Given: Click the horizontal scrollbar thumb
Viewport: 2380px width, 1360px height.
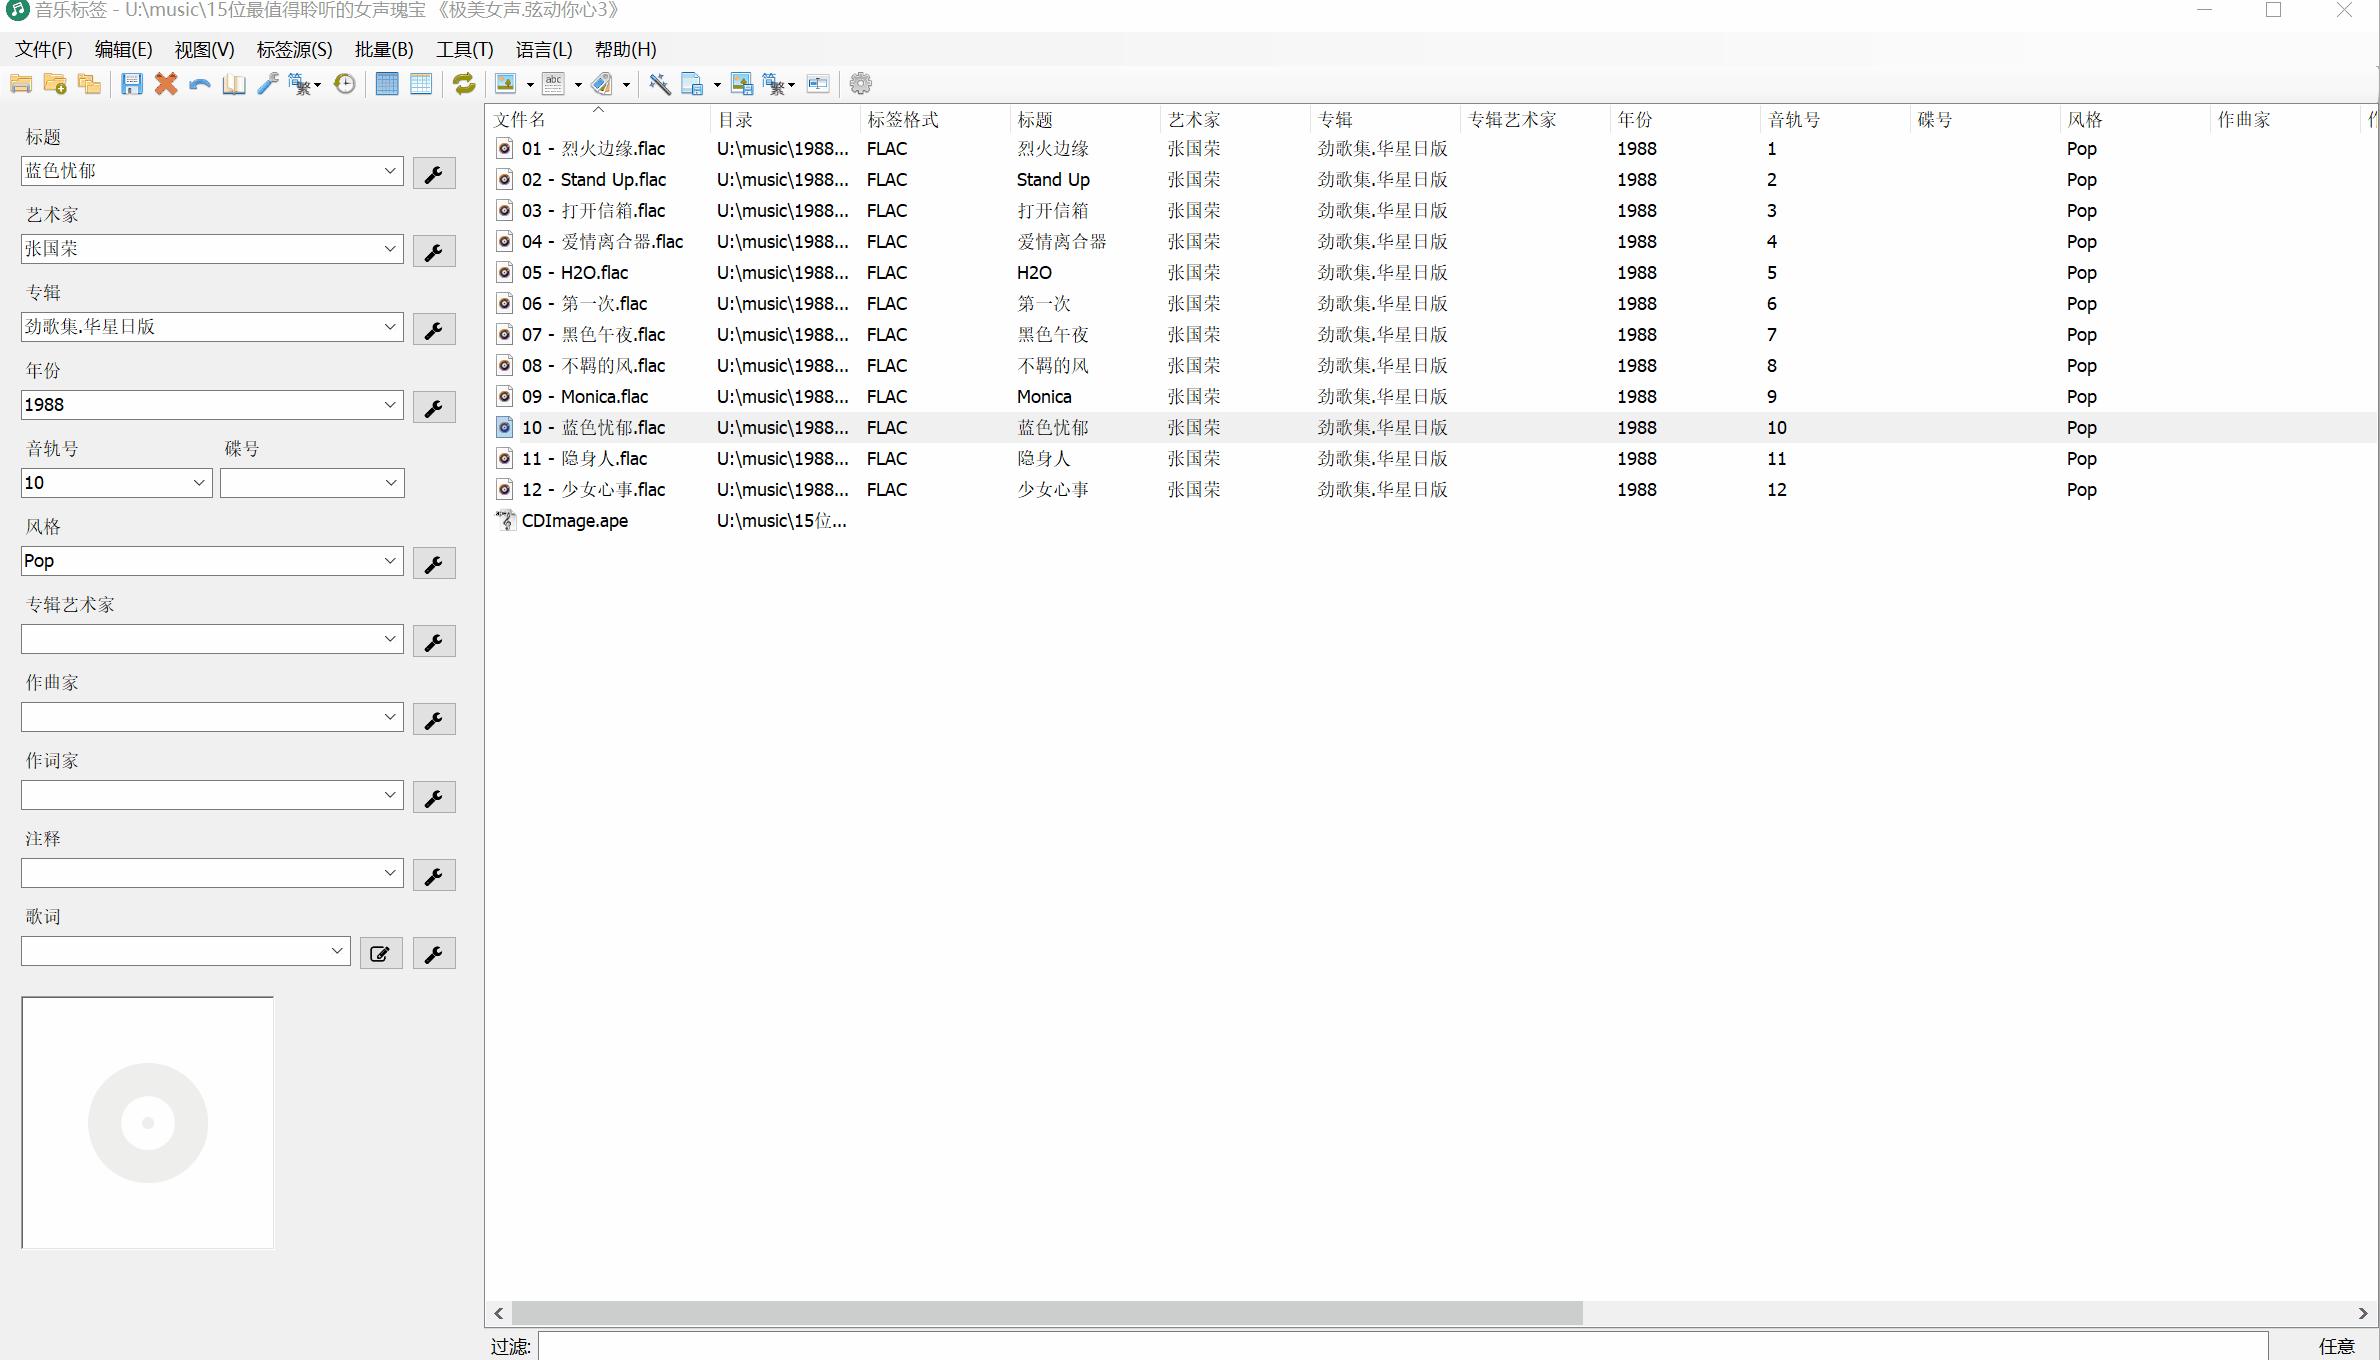Looking at the screenshot, I should point(1046,1313).
